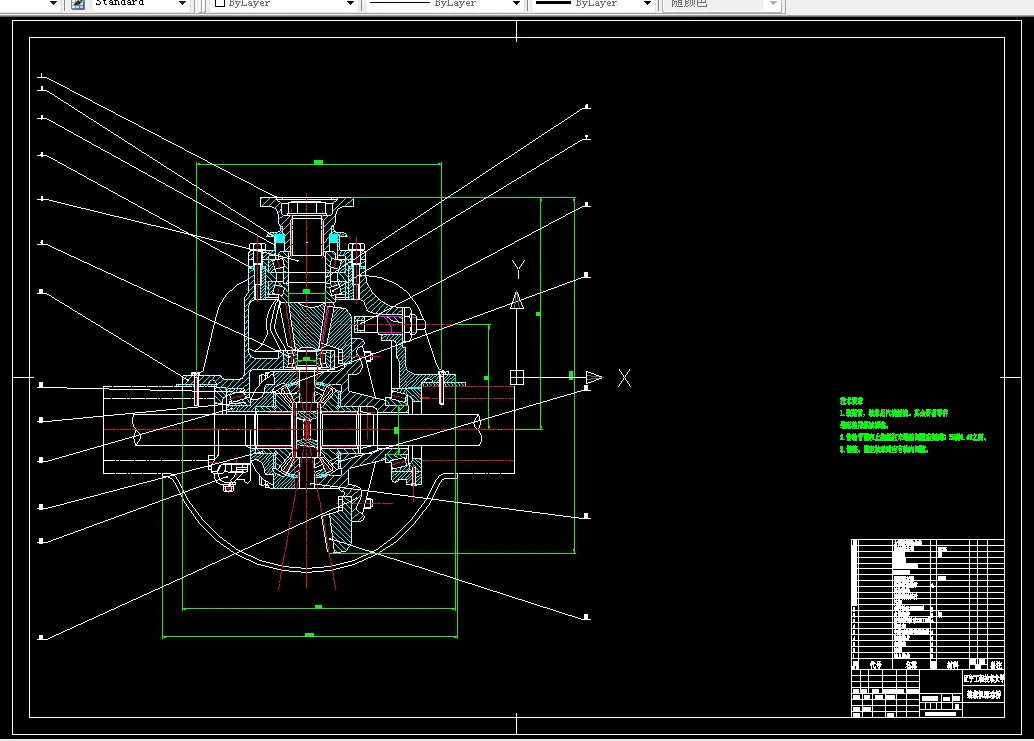Click the hex nut on top of the pinion shaft
This screenshot has height=741, width=1034.
307,209
